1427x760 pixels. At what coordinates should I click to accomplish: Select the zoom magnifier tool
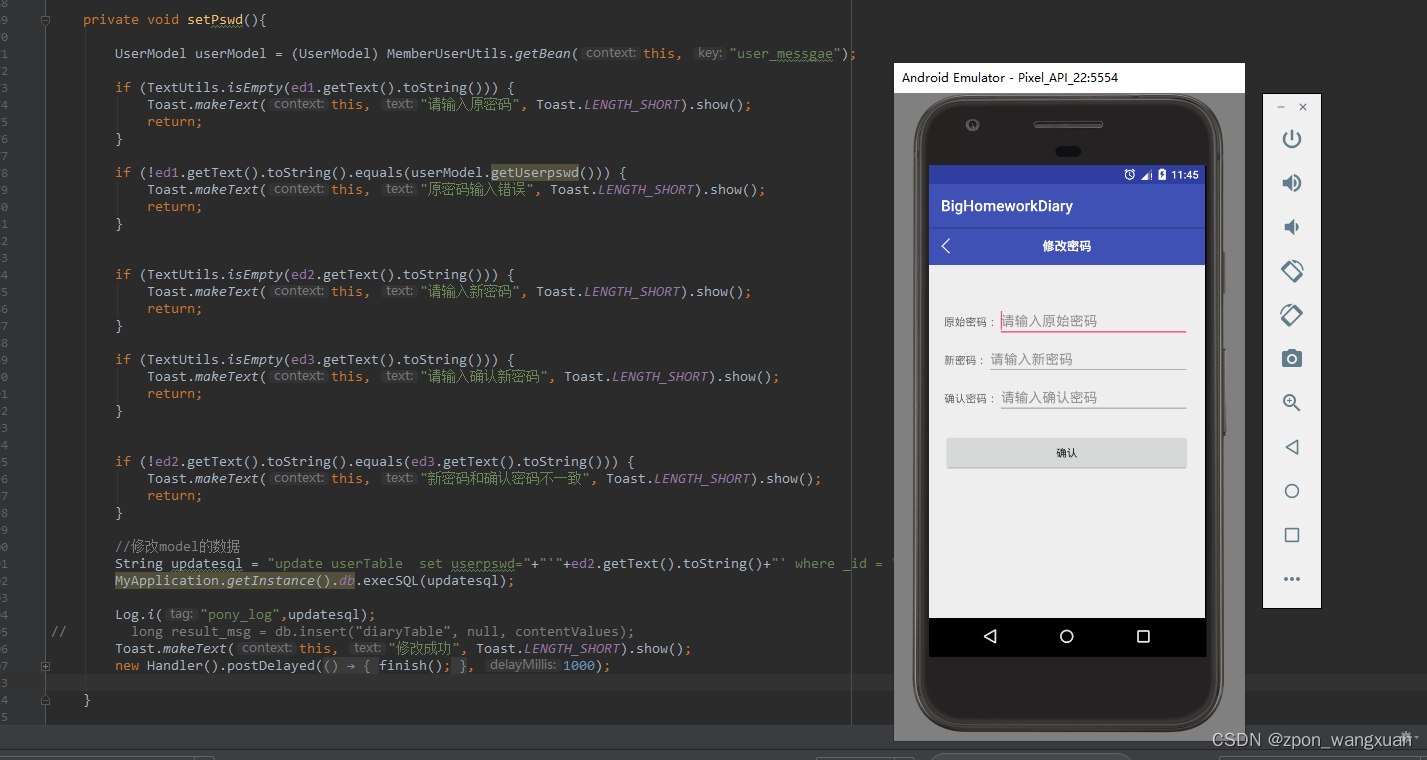point(1291,402)
